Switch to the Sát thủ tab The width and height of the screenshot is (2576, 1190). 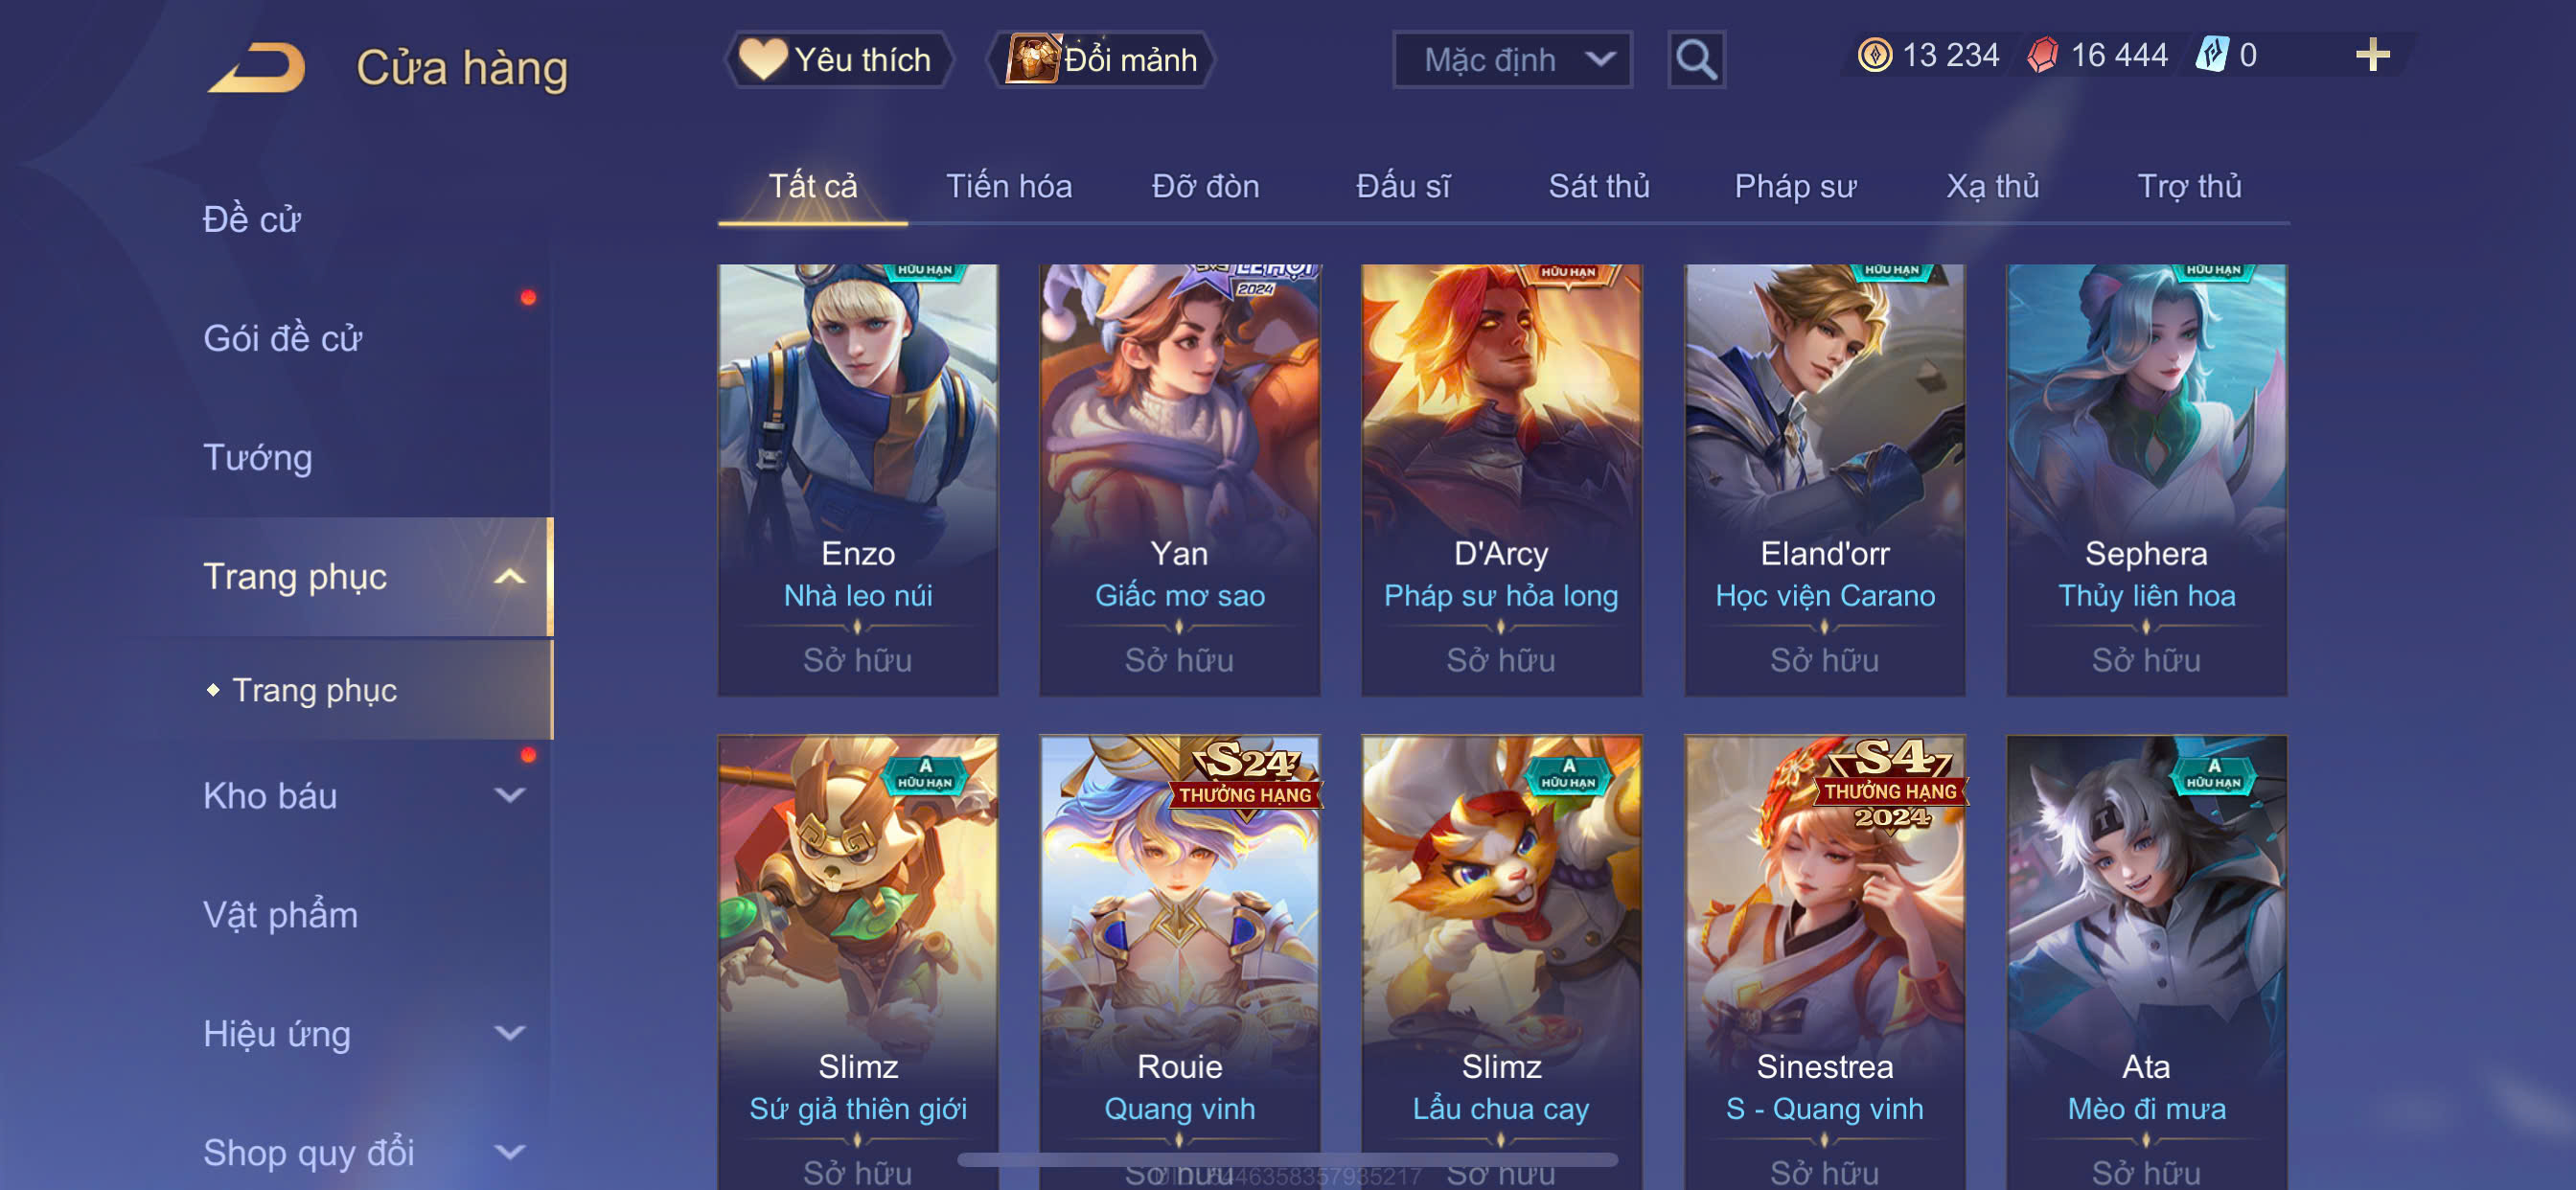click(1598, 186)
